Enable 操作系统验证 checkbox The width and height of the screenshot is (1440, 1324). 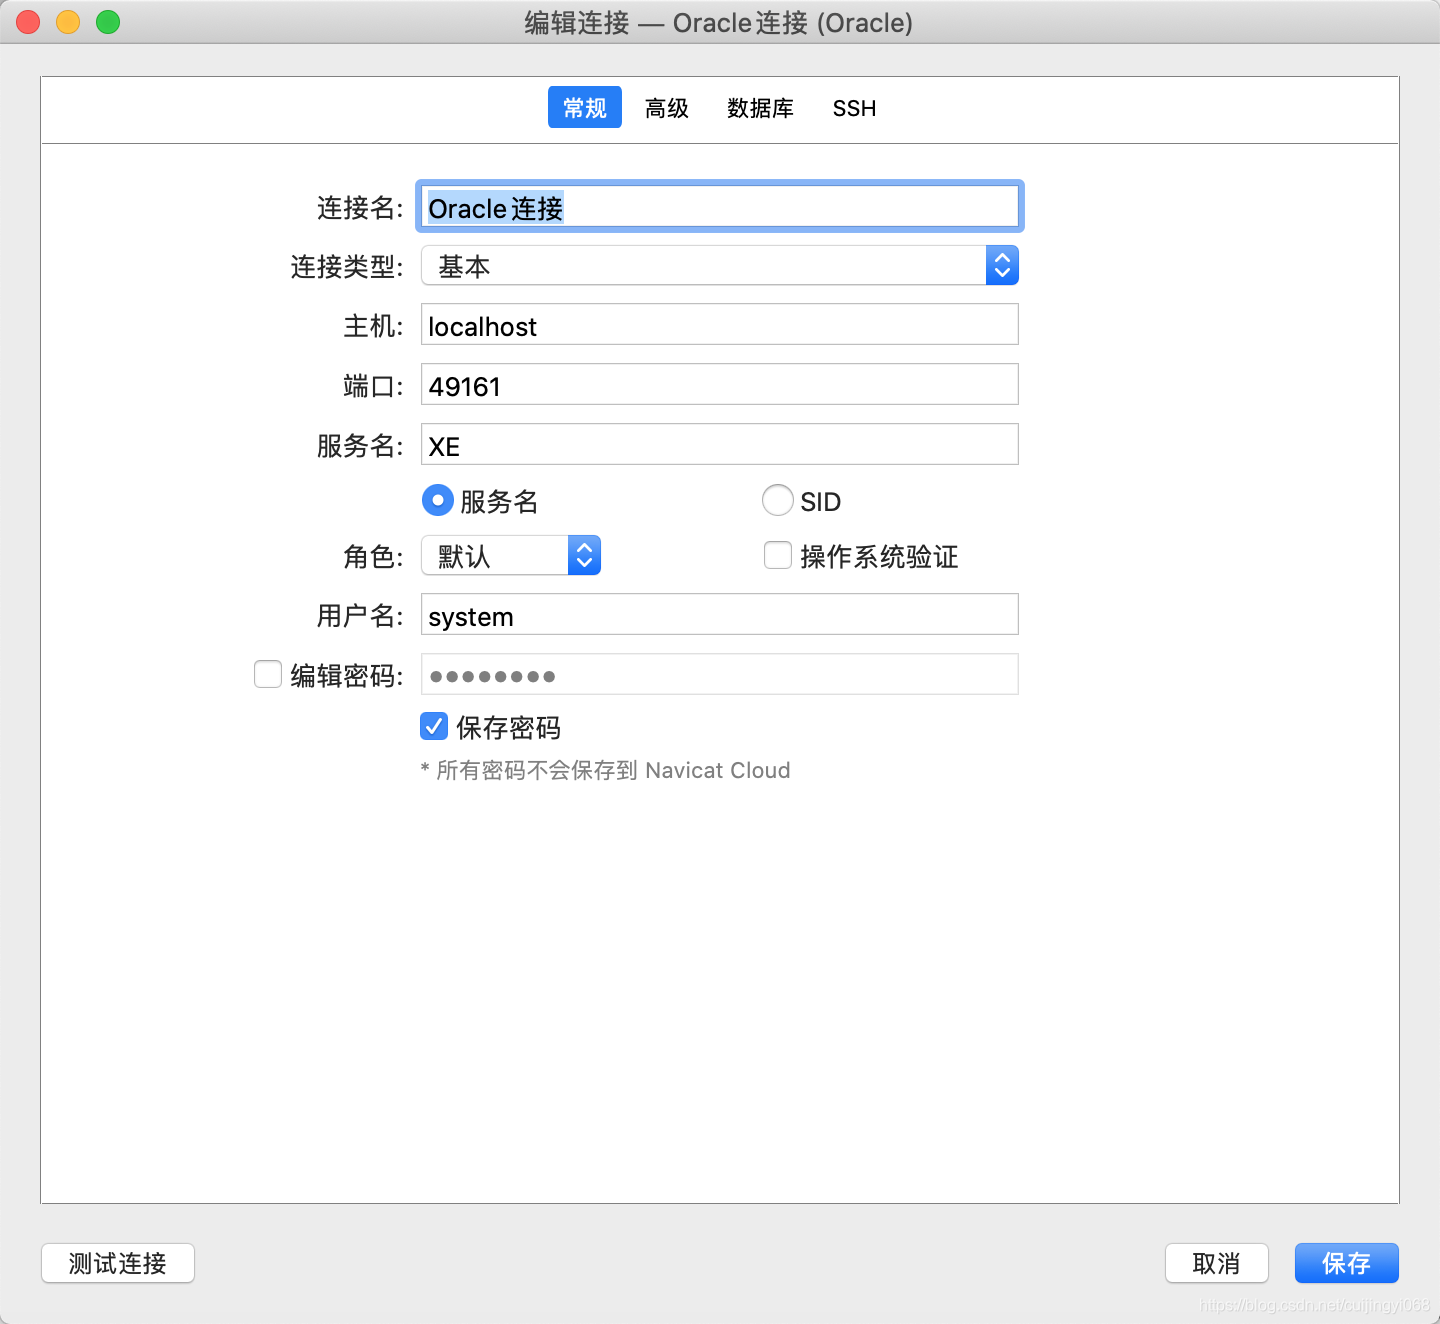(x=778, y=555)
